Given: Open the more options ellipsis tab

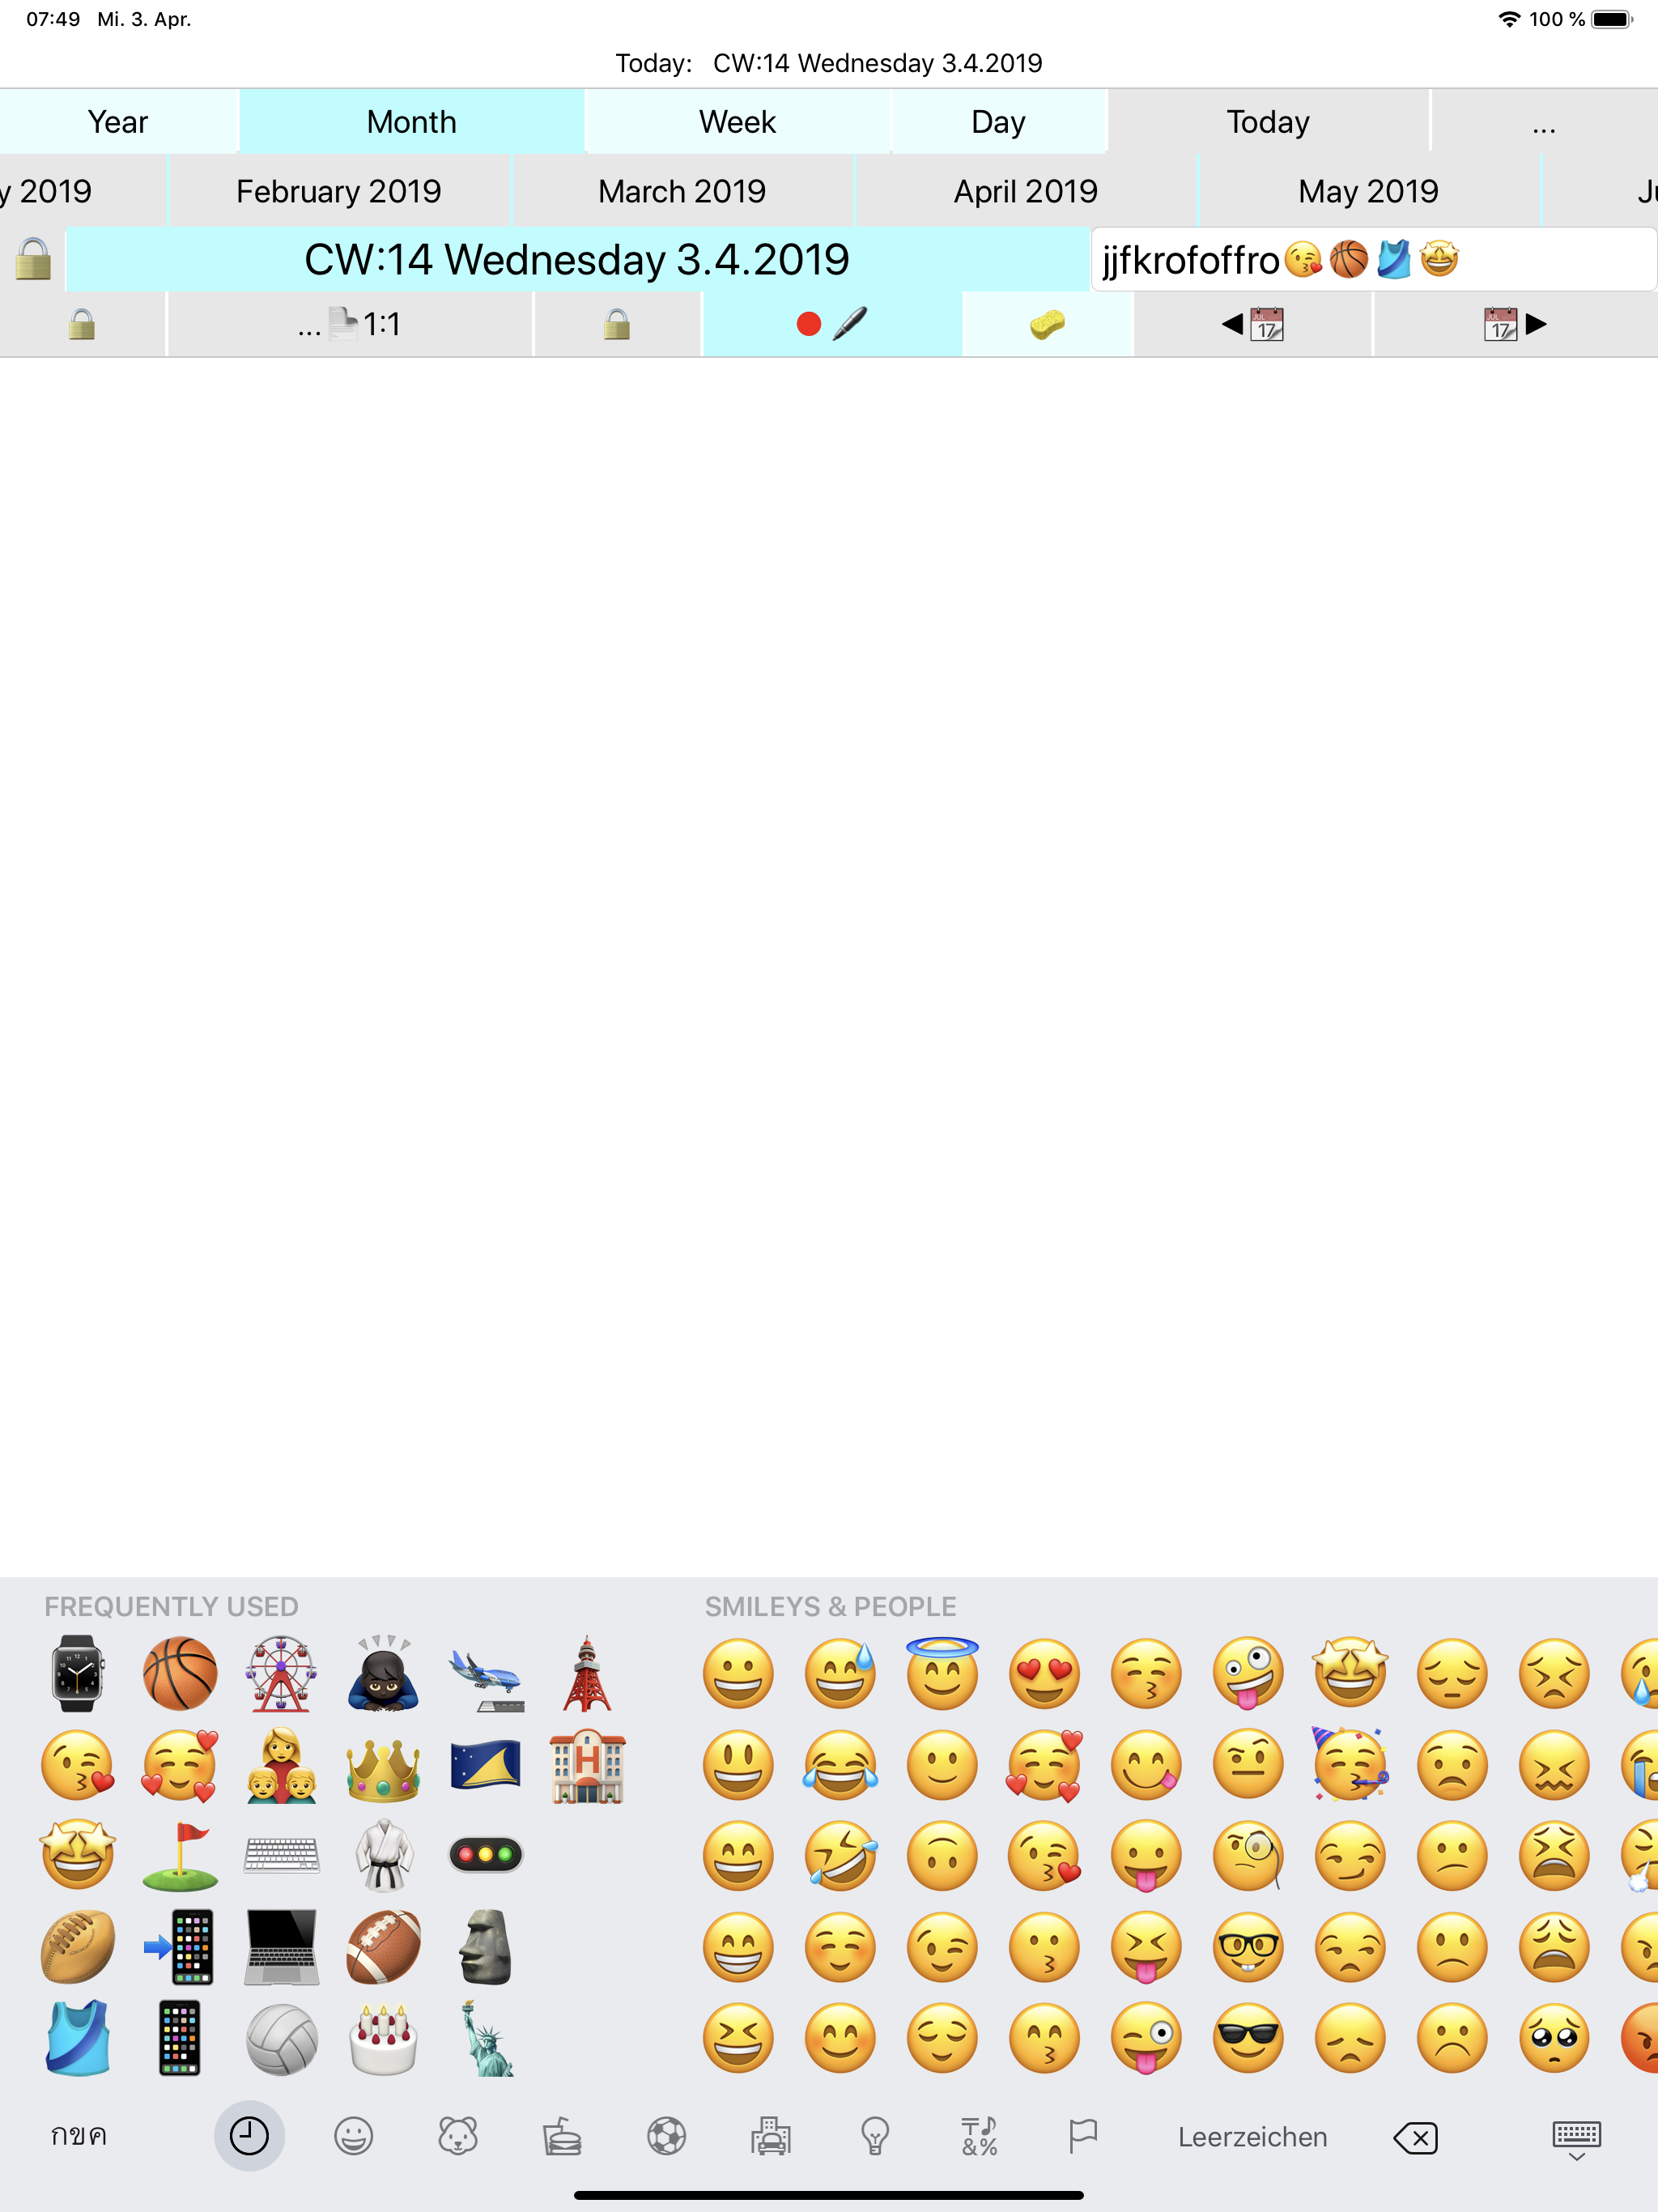Looking at the screenshot, I should pyautogui.click(x=1544, y=122).
